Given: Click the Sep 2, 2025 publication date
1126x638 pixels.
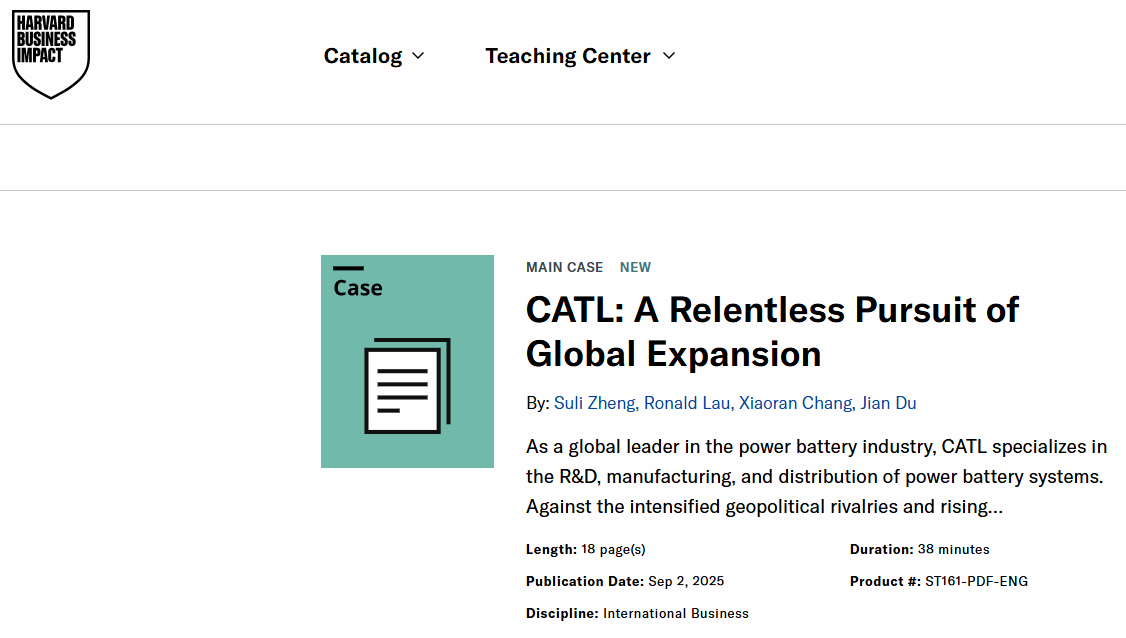Looking at the screenshot, I should coord(686,581).
